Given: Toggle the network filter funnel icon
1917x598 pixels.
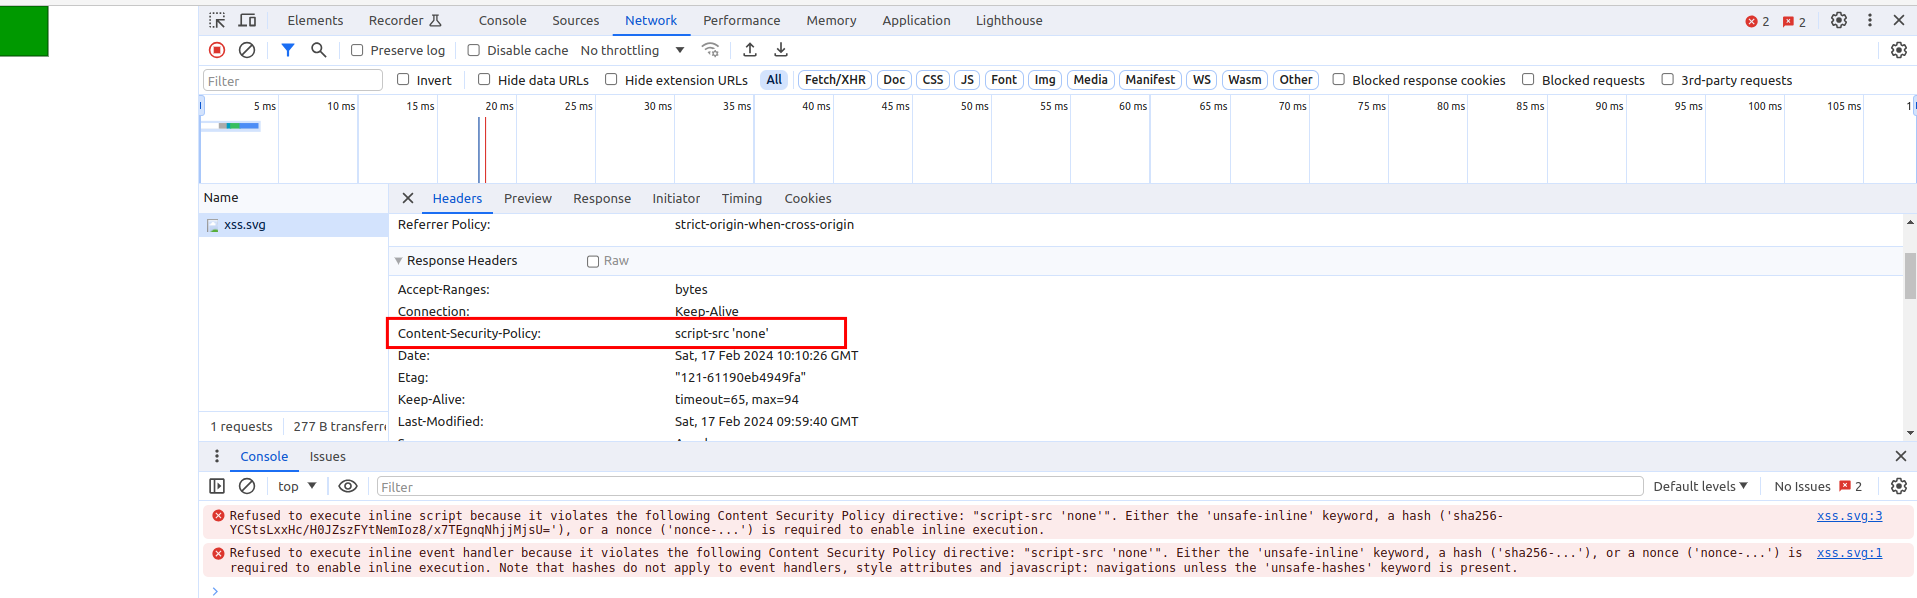Looking at the screenshot, I should 288,50.
